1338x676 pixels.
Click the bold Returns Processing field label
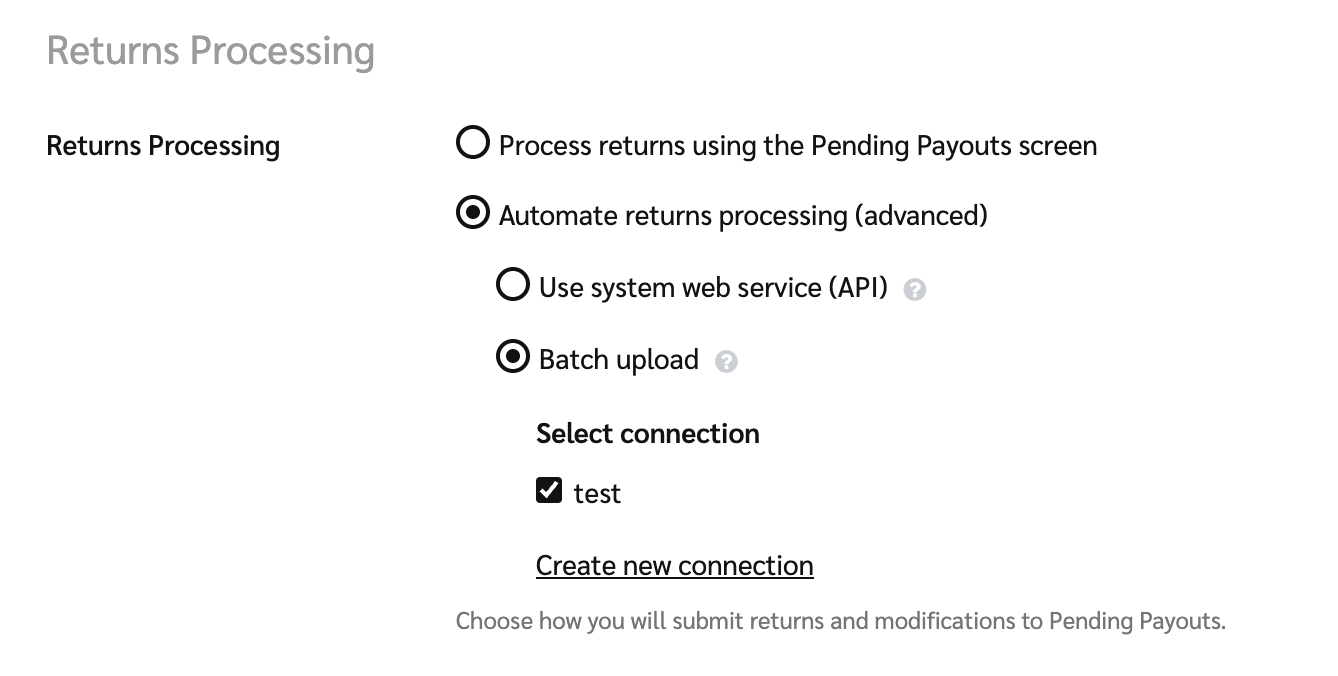pyautogui.click(x=163, y=146)
